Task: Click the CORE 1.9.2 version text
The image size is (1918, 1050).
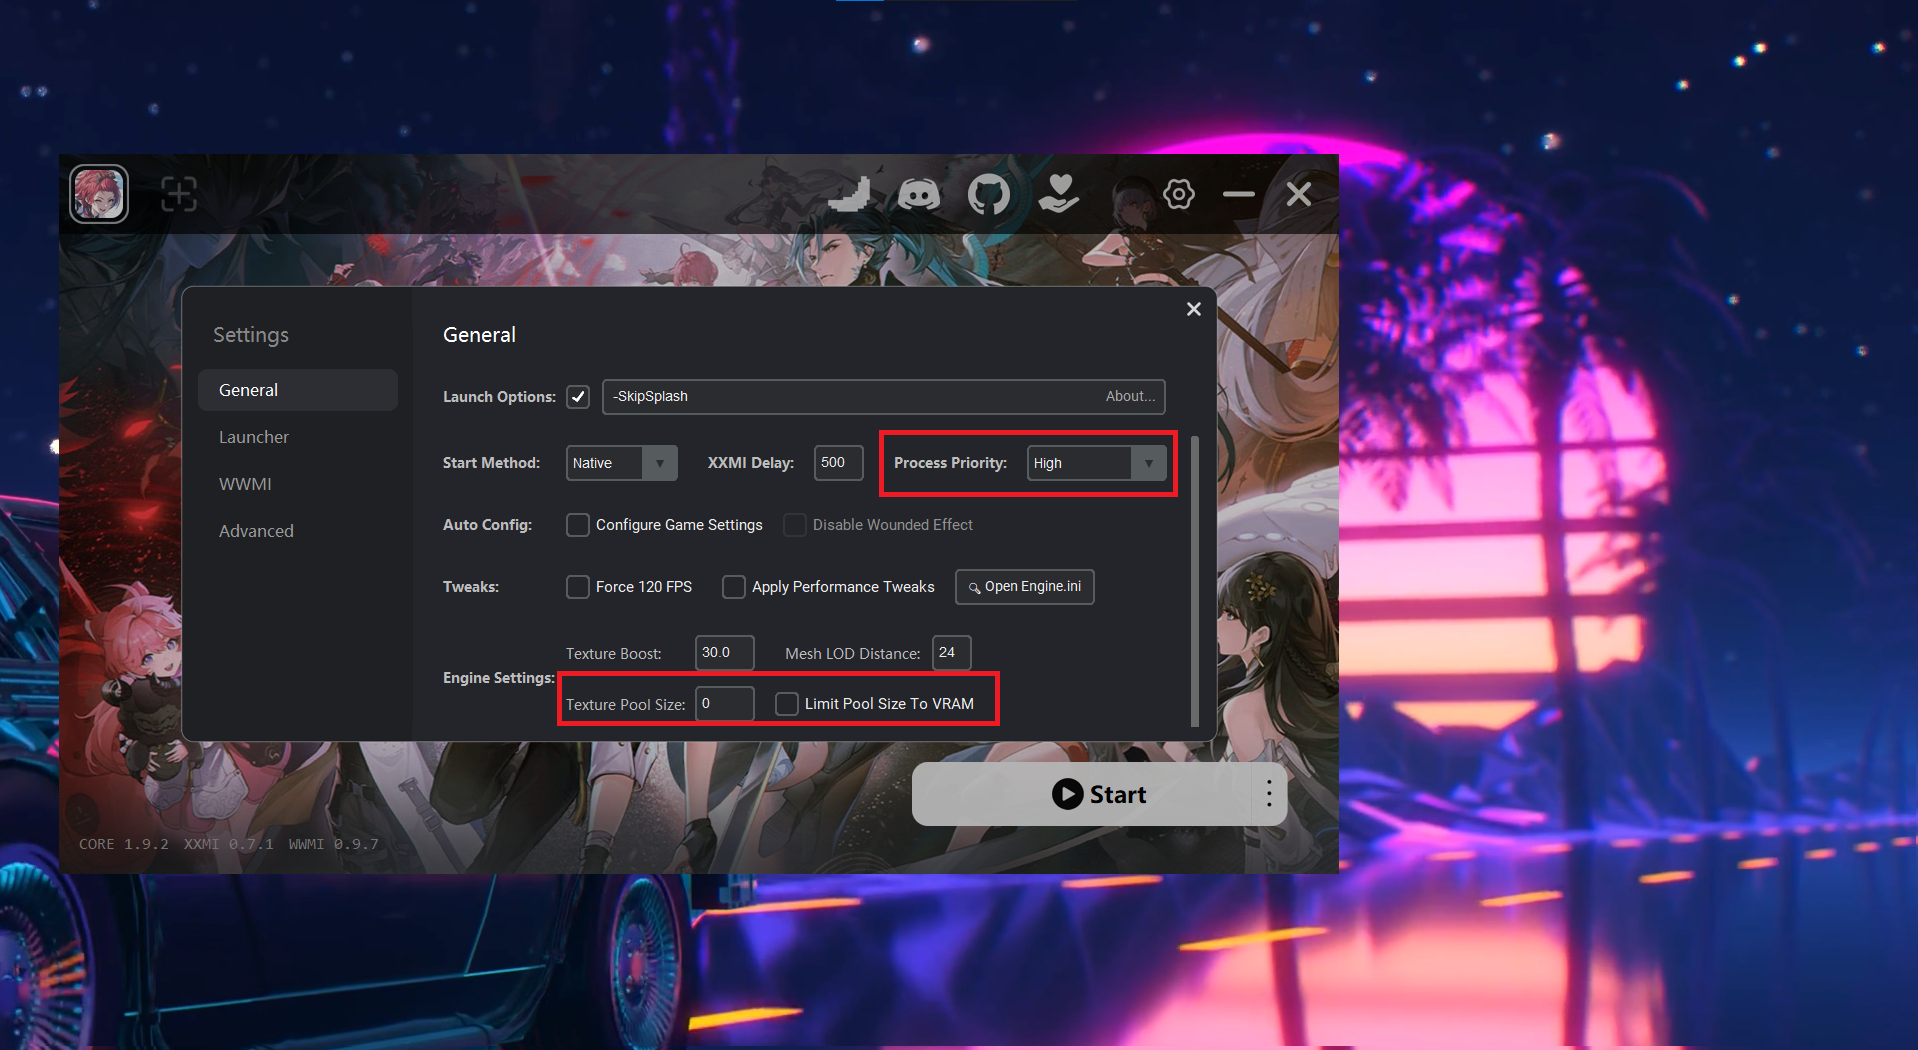Action: click(124, 844)
